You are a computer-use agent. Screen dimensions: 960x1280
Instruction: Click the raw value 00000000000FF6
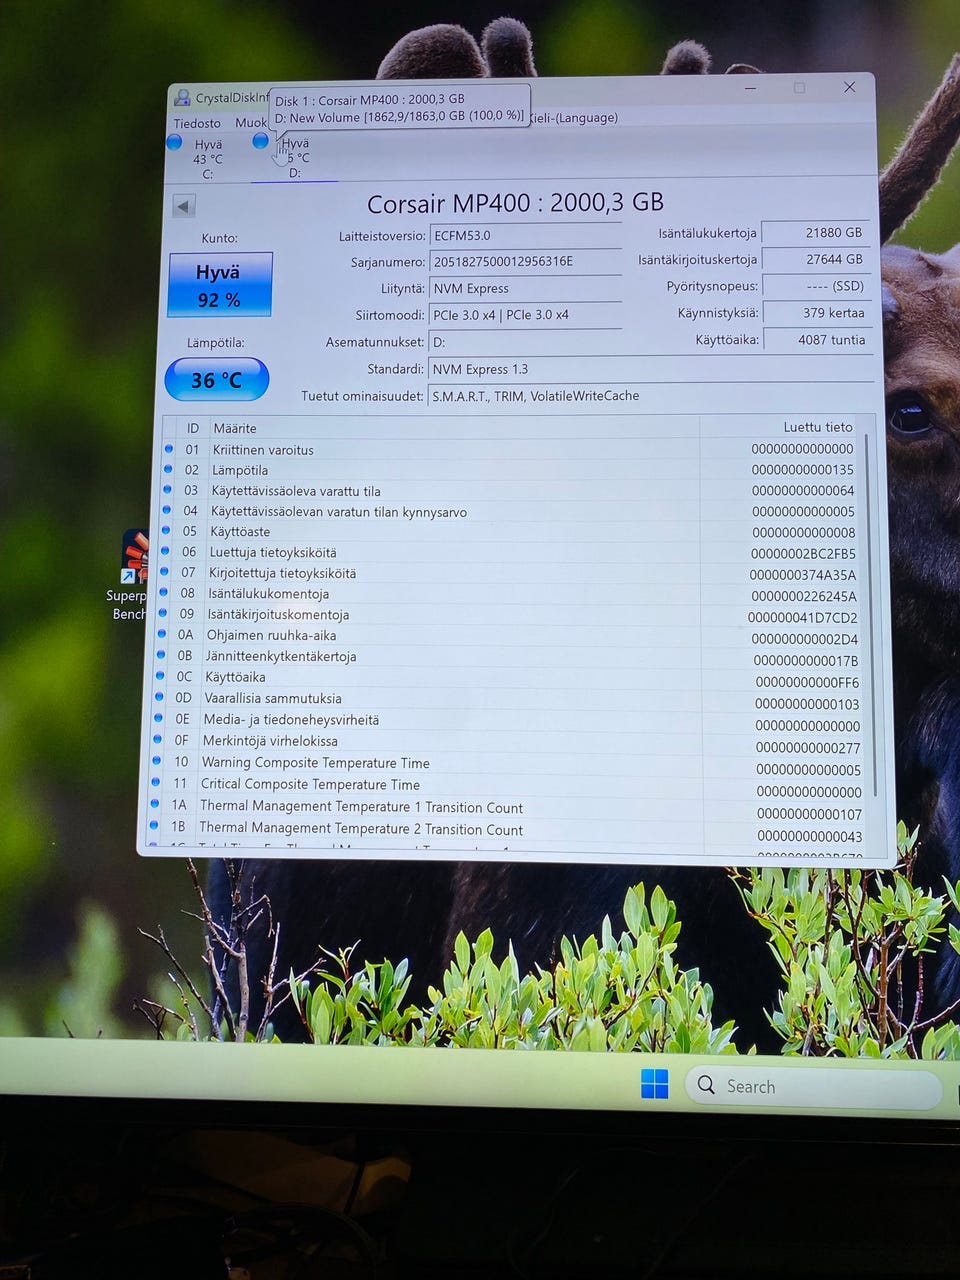807,683
